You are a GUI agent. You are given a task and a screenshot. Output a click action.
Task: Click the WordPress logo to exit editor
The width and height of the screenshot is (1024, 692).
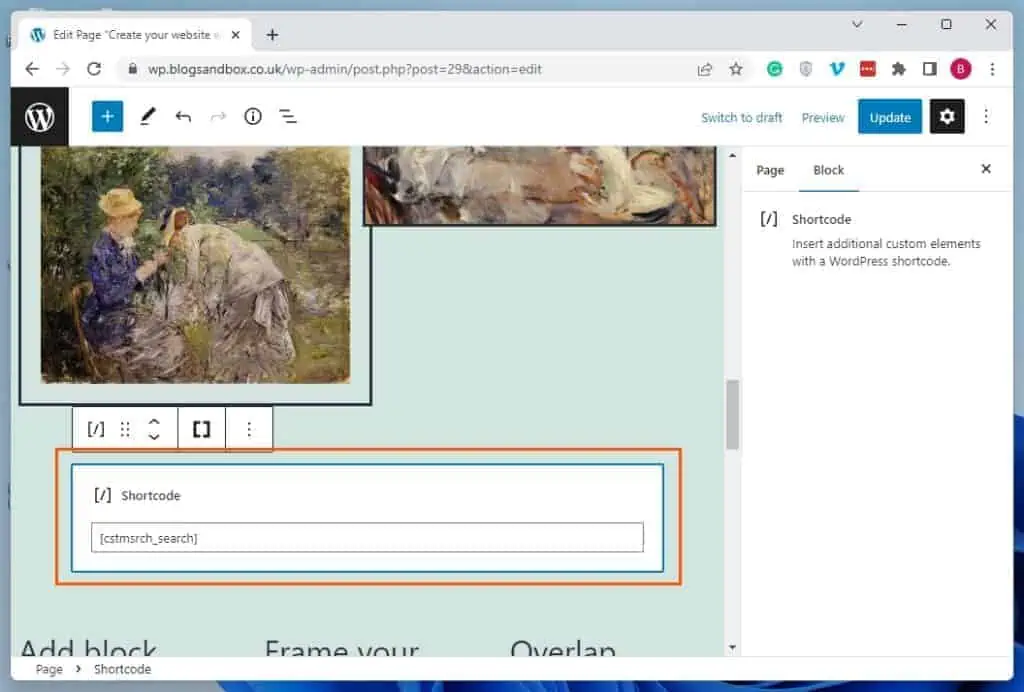(40, 117)
